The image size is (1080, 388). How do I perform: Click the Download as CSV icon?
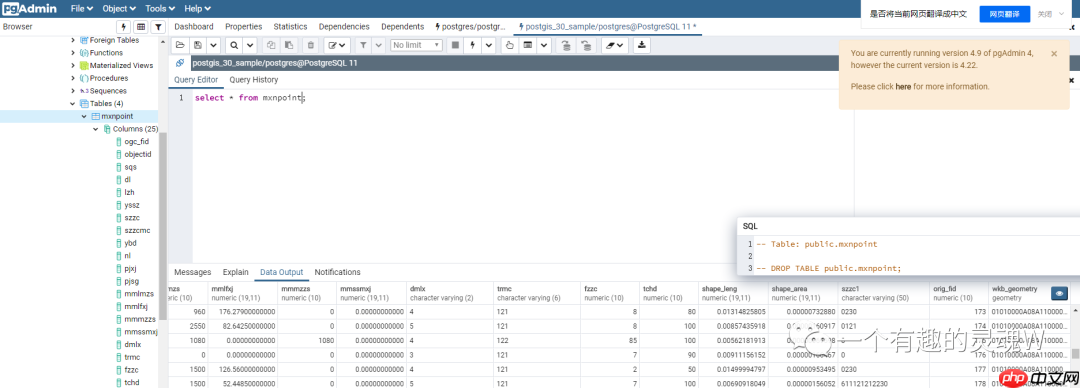click(x=642, y=45)
